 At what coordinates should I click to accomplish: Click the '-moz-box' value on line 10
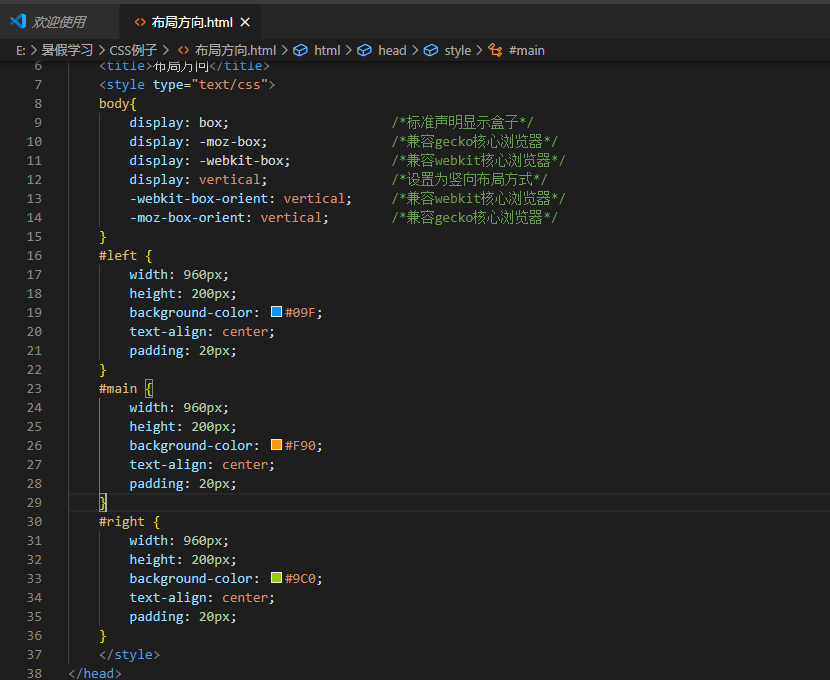point(230,142)
